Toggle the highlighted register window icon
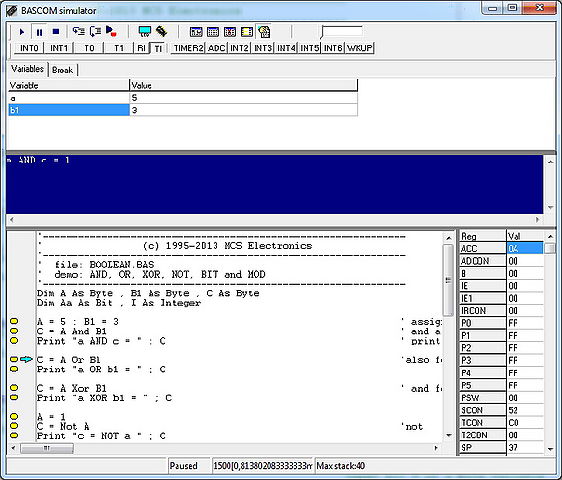Screen dimensions: 562x480 coord(264,32)
